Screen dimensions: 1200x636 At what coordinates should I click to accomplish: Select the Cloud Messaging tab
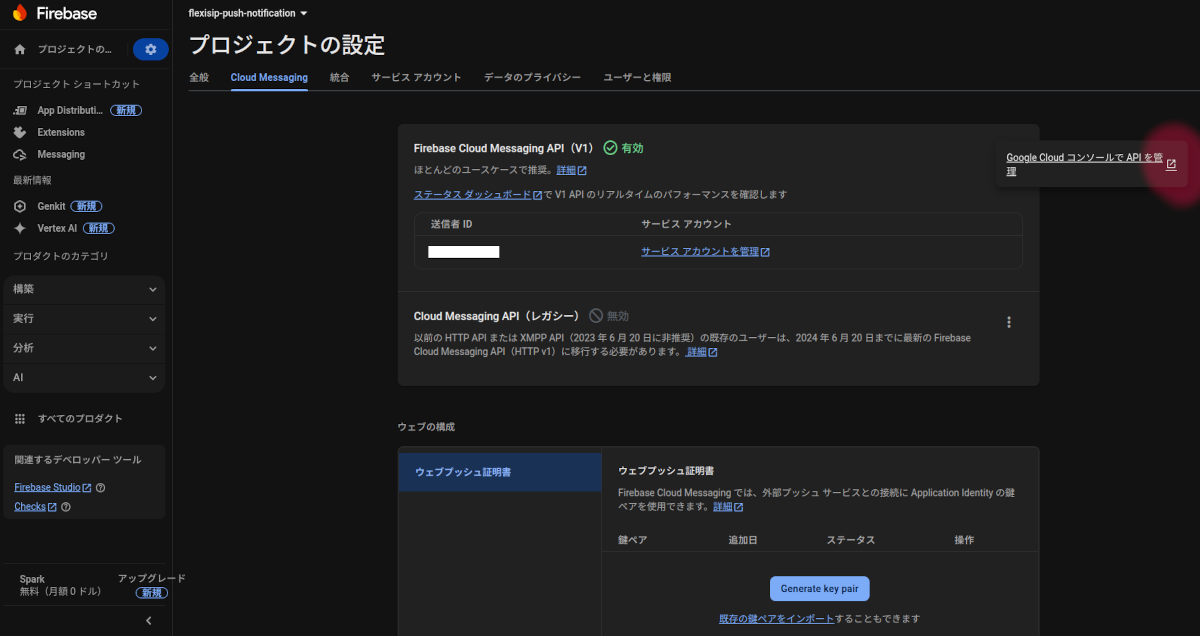click(x=269, y=77)
